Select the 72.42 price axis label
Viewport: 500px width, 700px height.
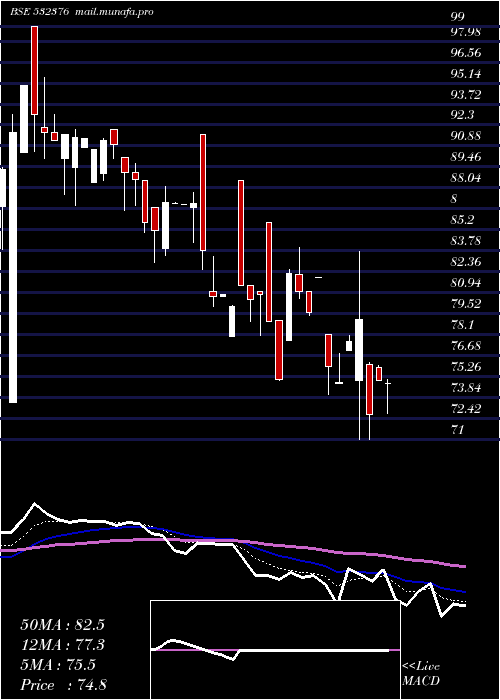[x=466, y=408]
